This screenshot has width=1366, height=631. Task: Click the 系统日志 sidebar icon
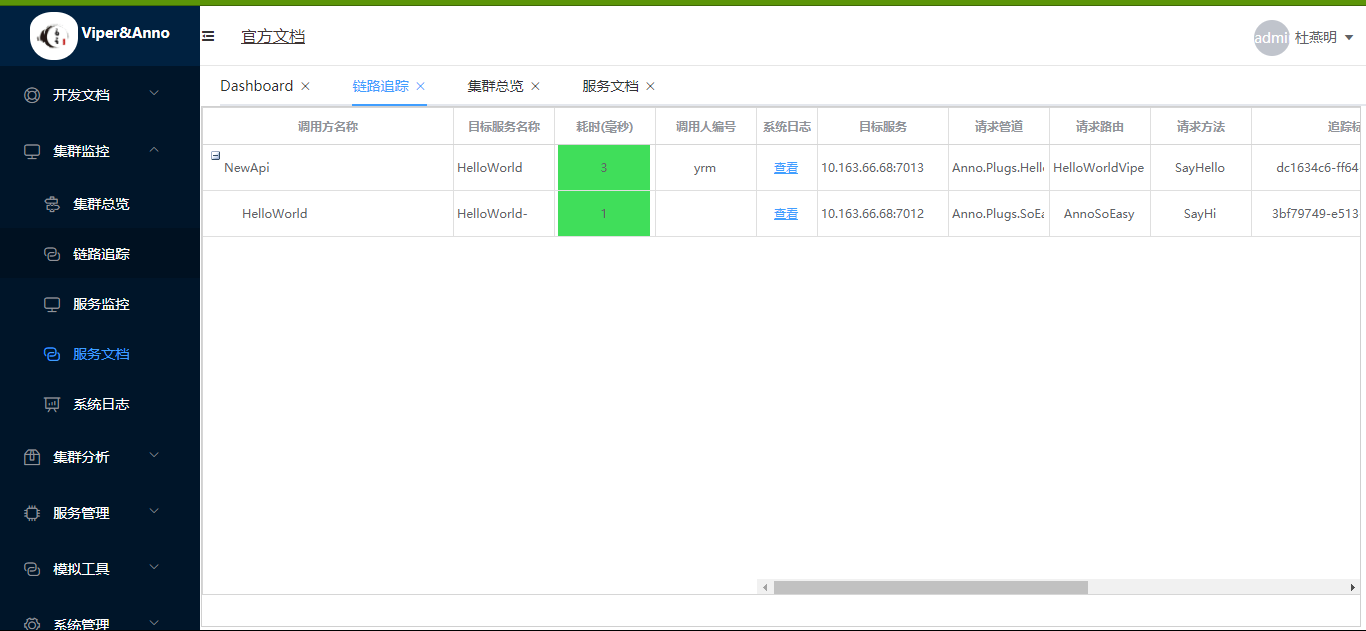click(x=52, y=404)
